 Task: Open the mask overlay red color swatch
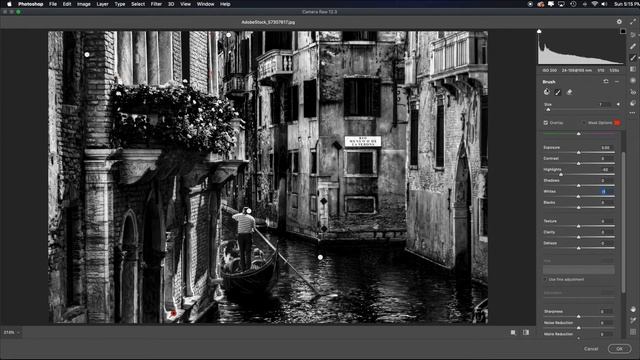(617, 122)
